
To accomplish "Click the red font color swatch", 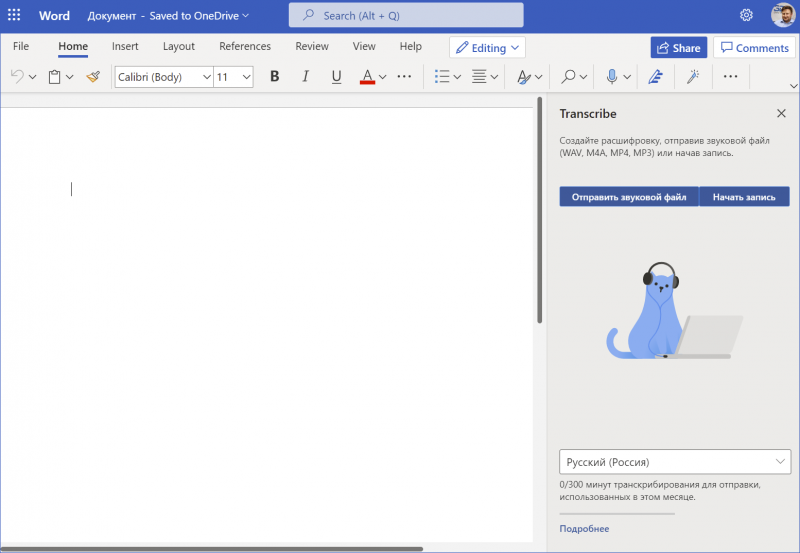I will click(x=367, y=77).
